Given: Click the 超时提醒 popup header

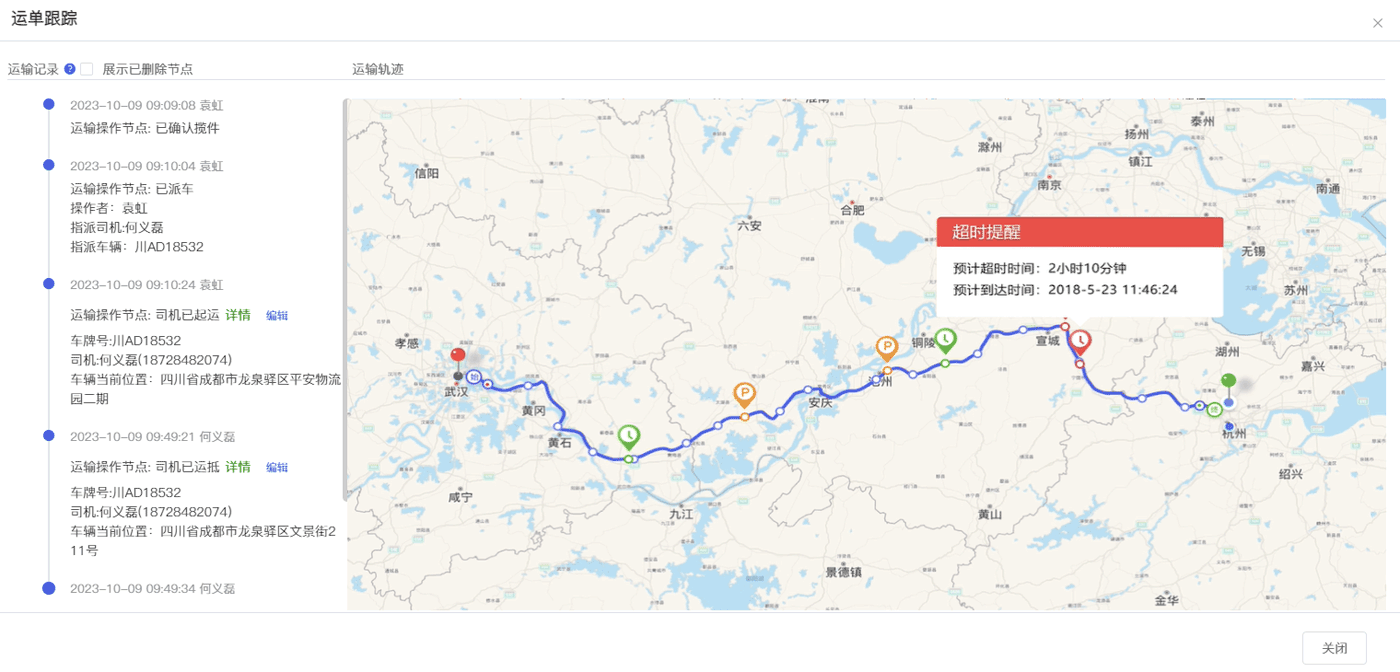Looking at the screenshot, I should point(1080,232).
